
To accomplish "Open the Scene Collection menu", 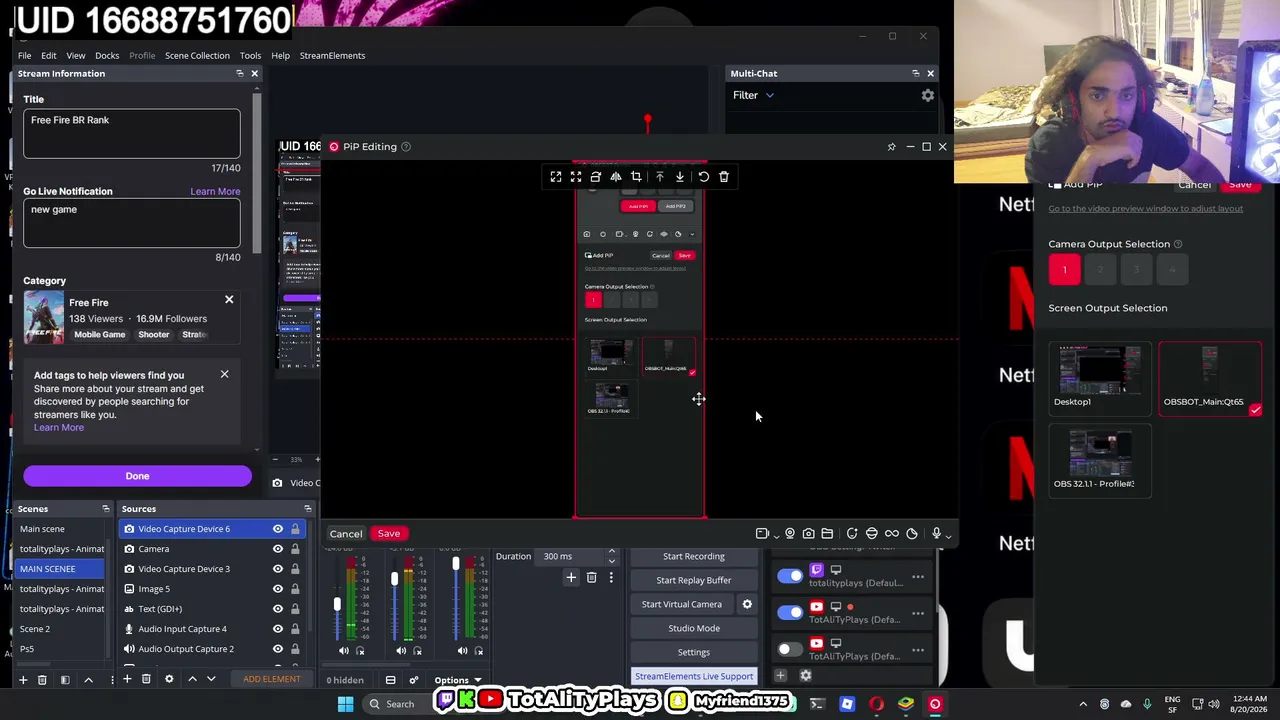I will click(197, 56).
